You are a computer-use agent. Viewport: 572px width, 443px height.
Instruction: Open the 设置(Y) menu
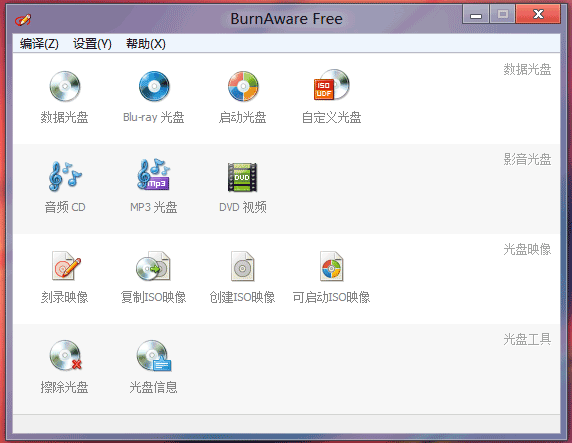92,44
